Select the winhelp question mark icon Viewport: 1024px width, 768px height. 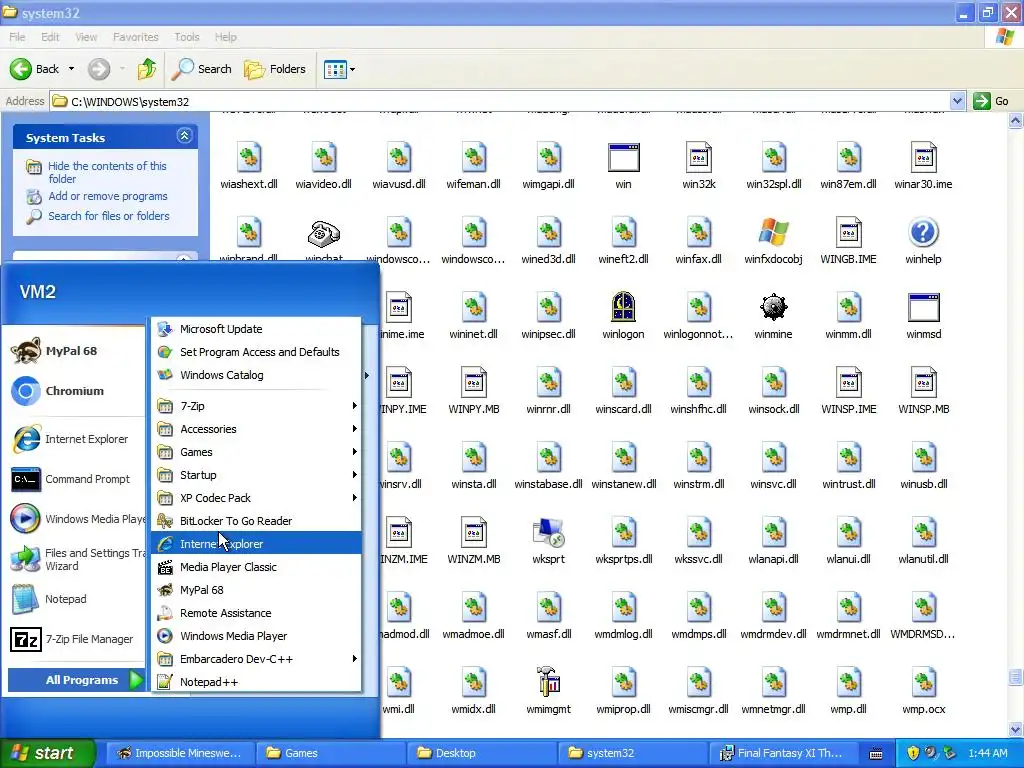coord(923,232)
